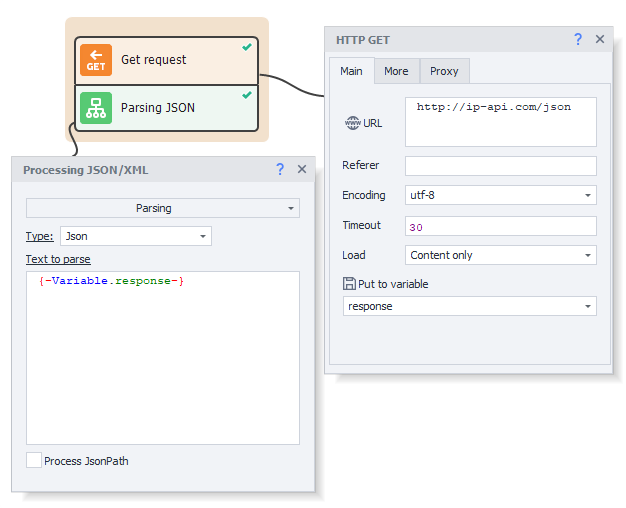The height and width of the screenshot is (508, 626).
Task: Close the HTTP GET dialog
Action: (x=600, y=39)
